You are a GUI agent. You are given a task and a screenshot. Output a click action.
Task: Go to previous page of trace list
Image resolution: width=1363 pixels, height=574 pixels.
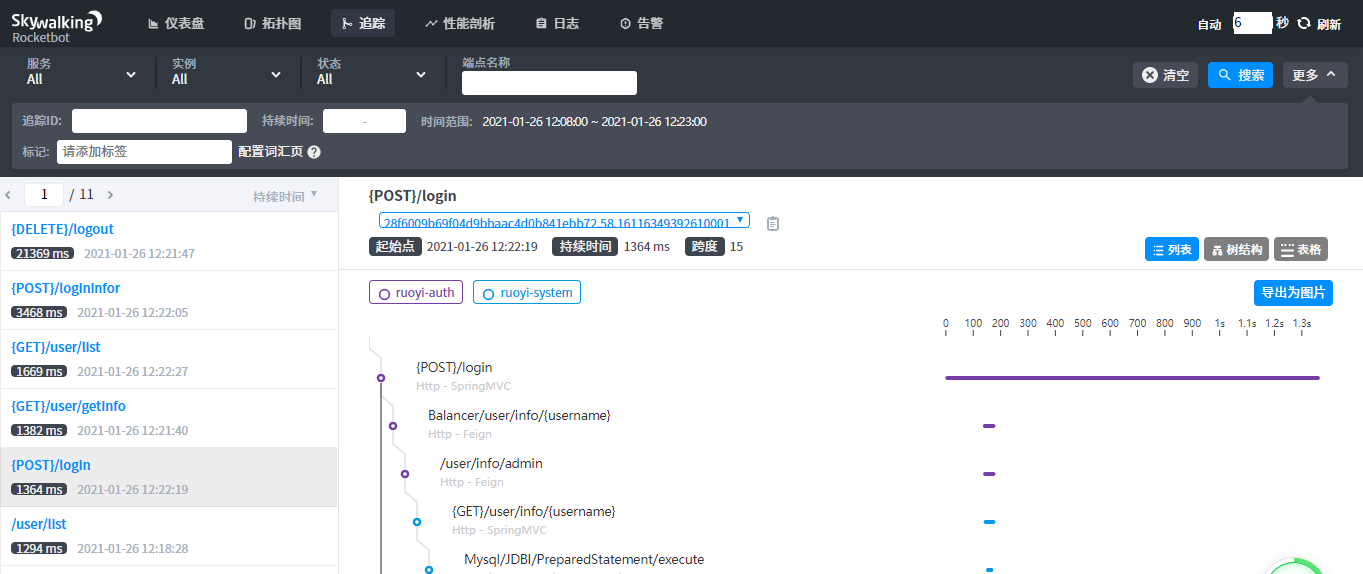pos(8,195)
